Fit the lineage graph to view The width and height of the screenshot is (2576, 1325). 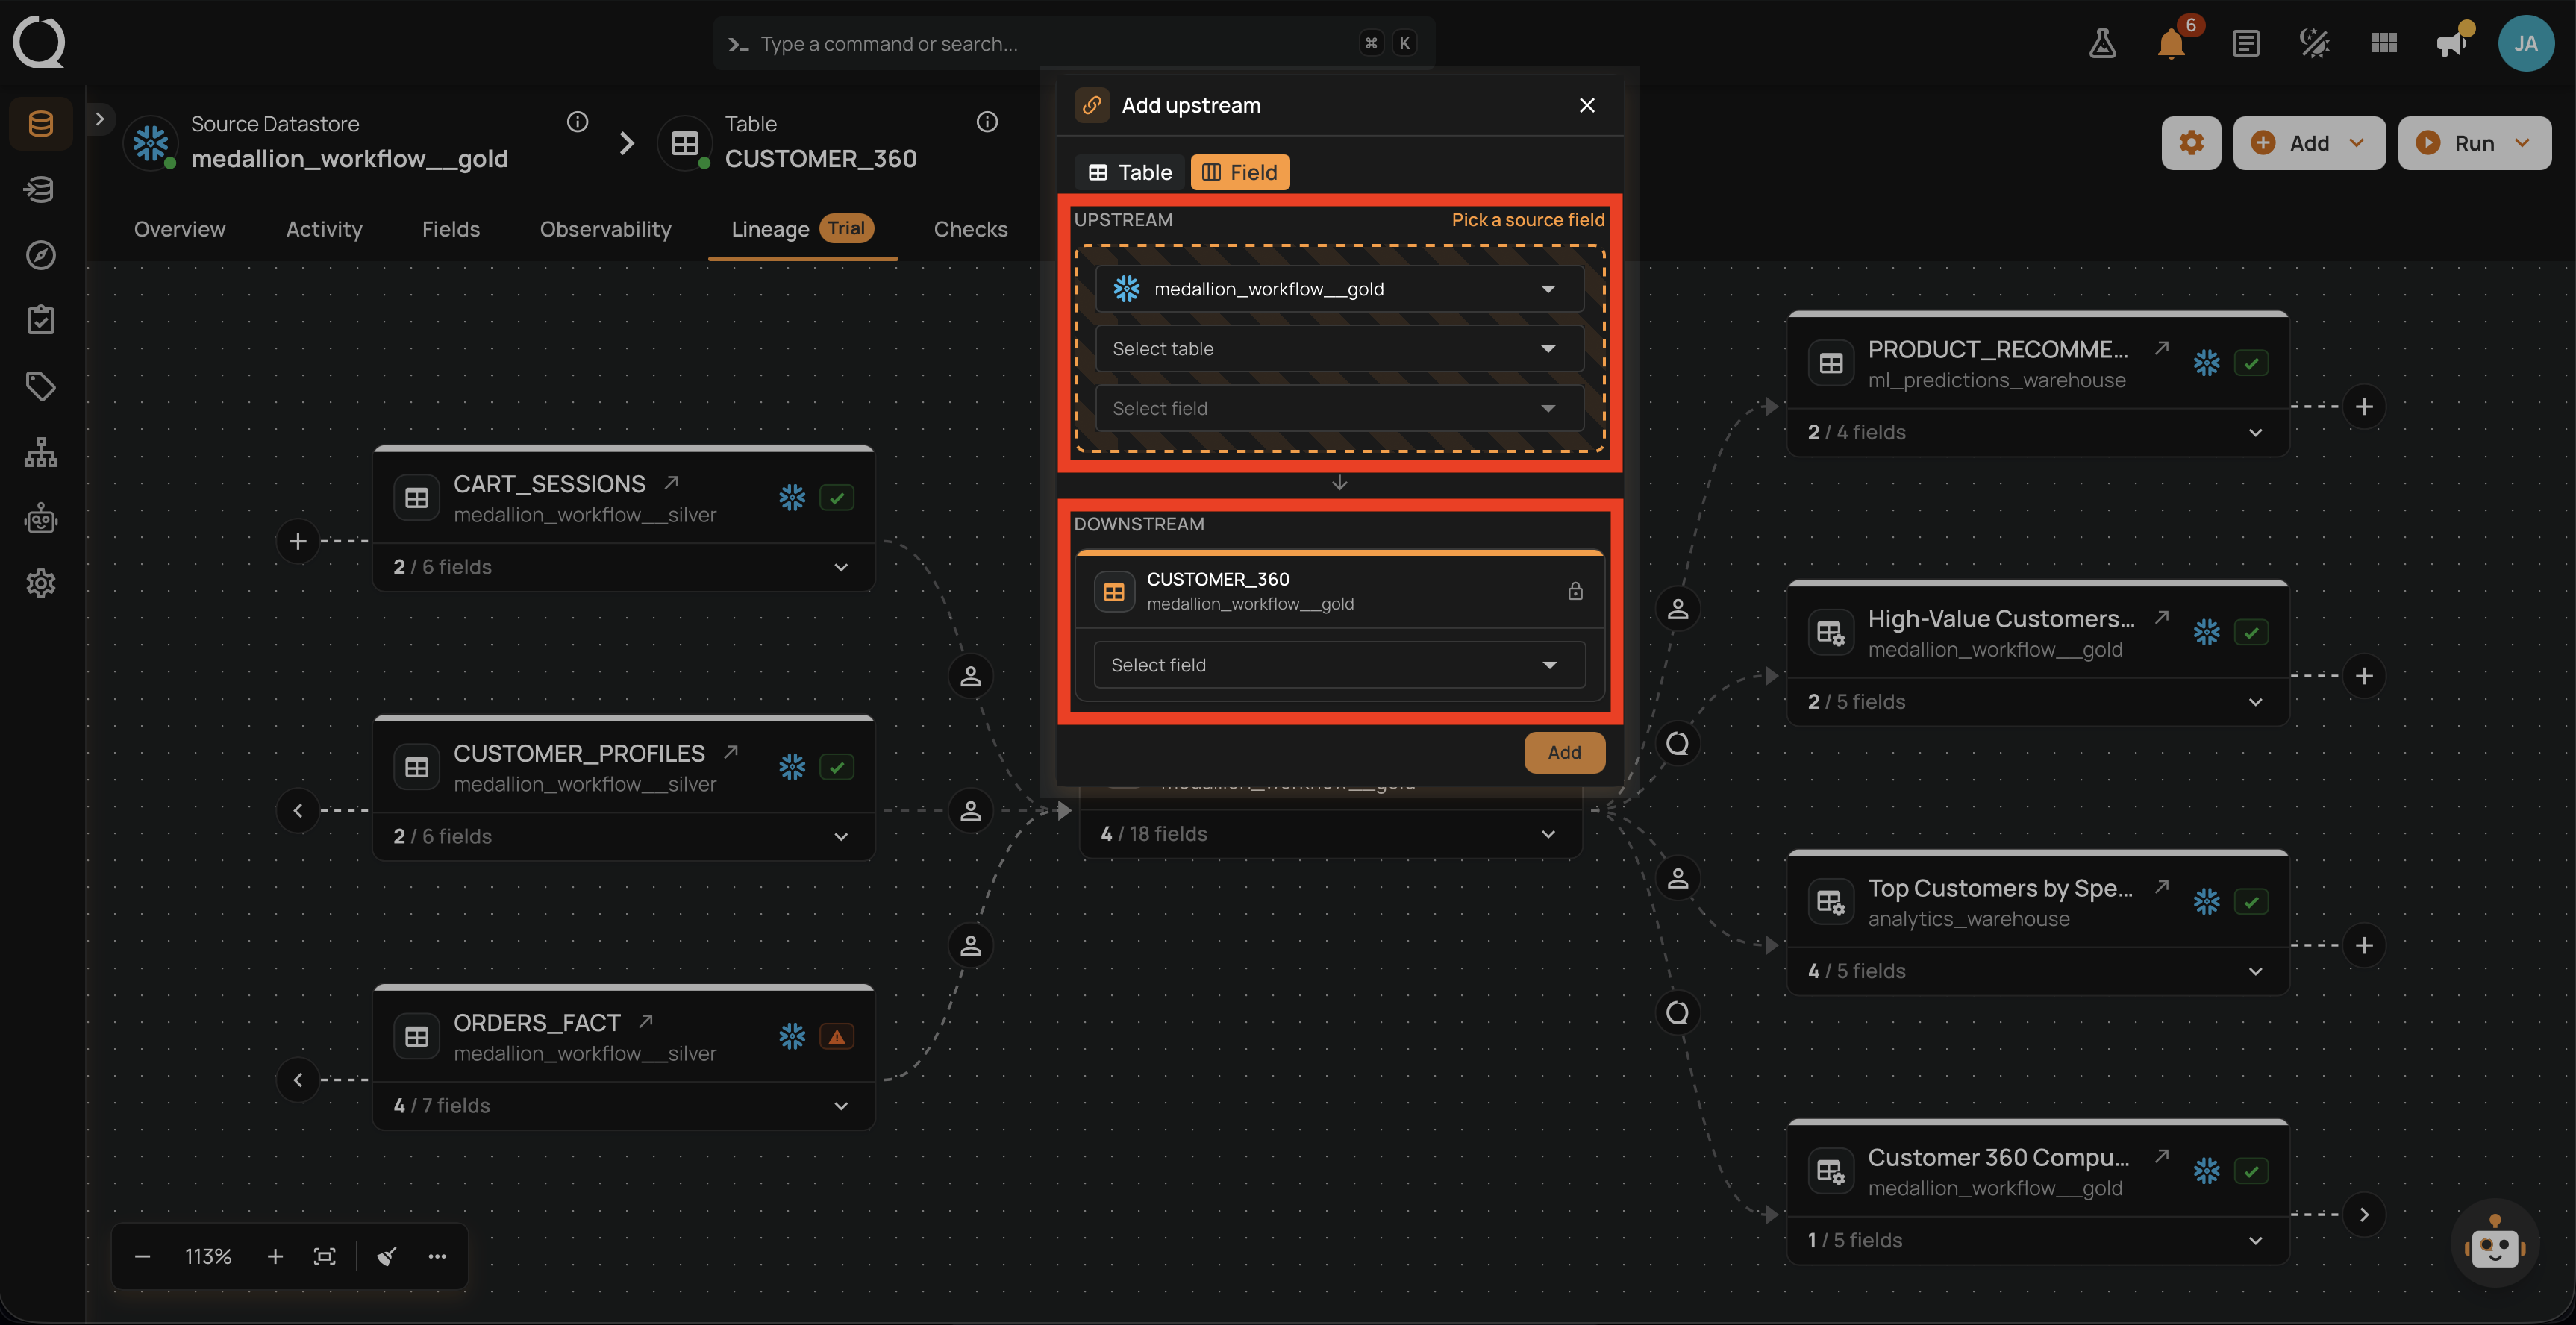pyautogui.click(x=325, y=1257)
